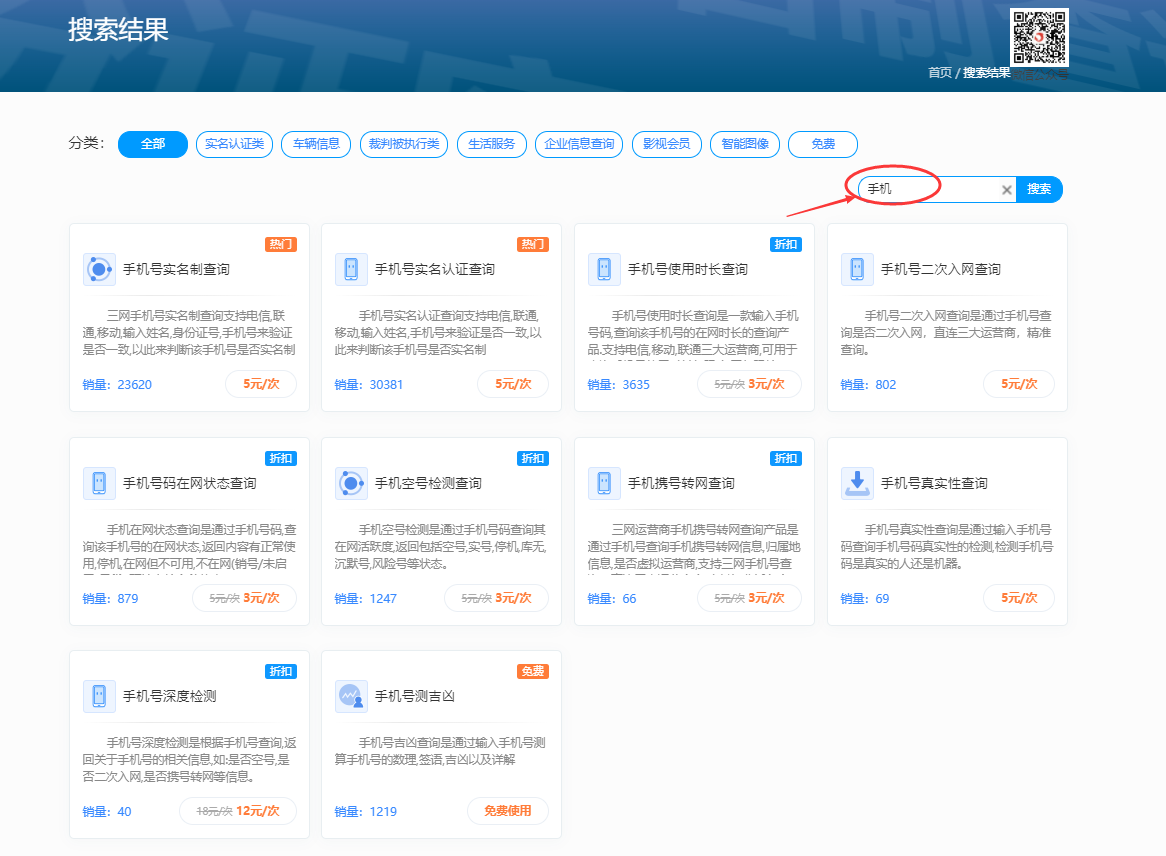Open the 手机号携号转网查询 service title

click(680, 483)
